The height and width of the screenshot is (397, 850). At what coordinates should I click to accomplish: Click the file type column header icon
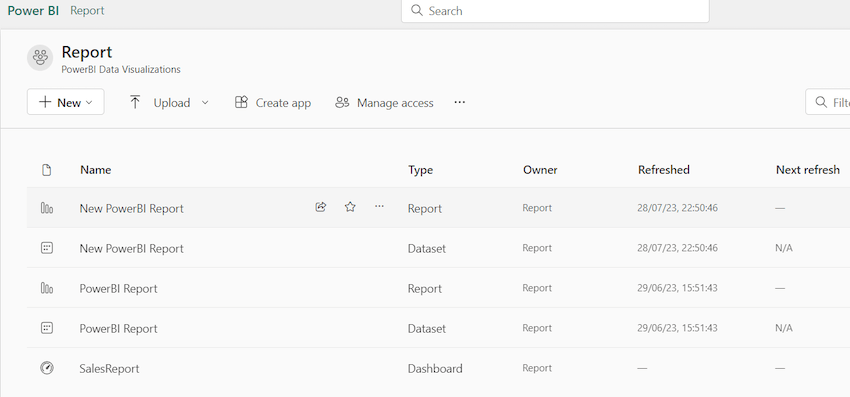(x=47, y=170)
